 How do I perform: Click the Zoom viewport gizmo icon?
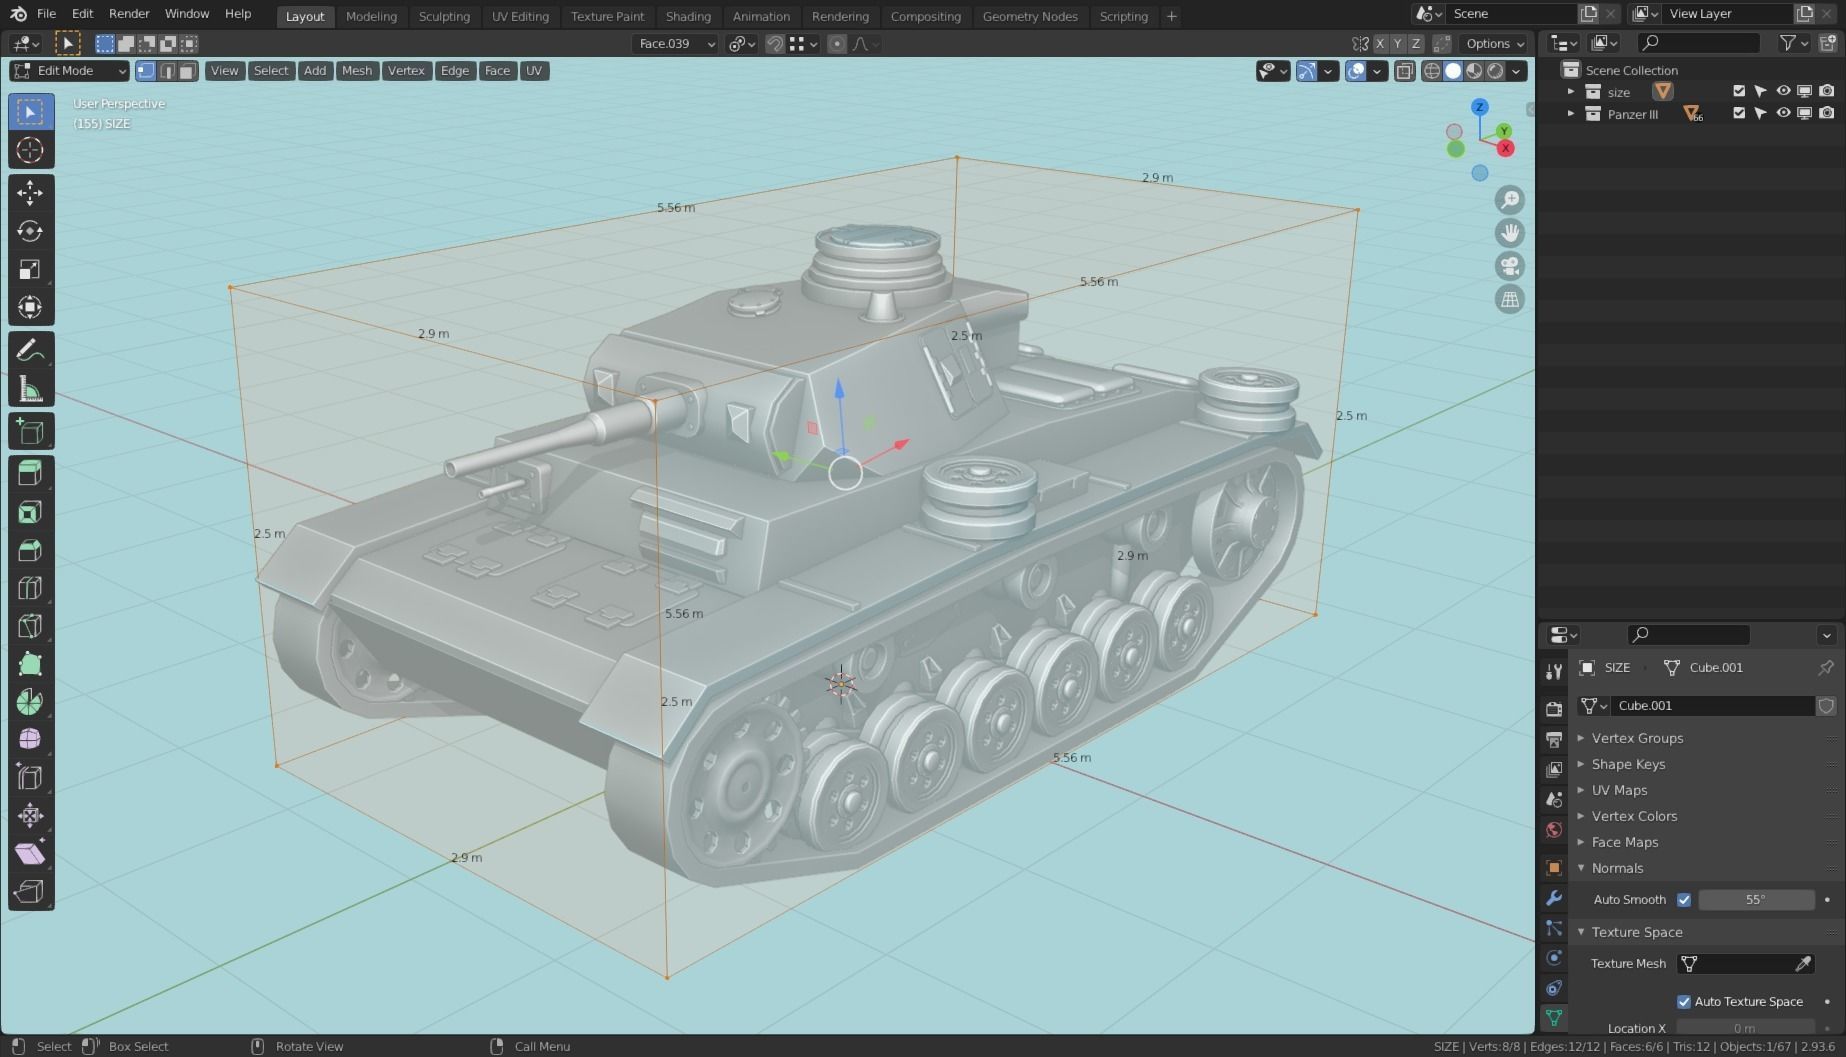(1509, 200)
